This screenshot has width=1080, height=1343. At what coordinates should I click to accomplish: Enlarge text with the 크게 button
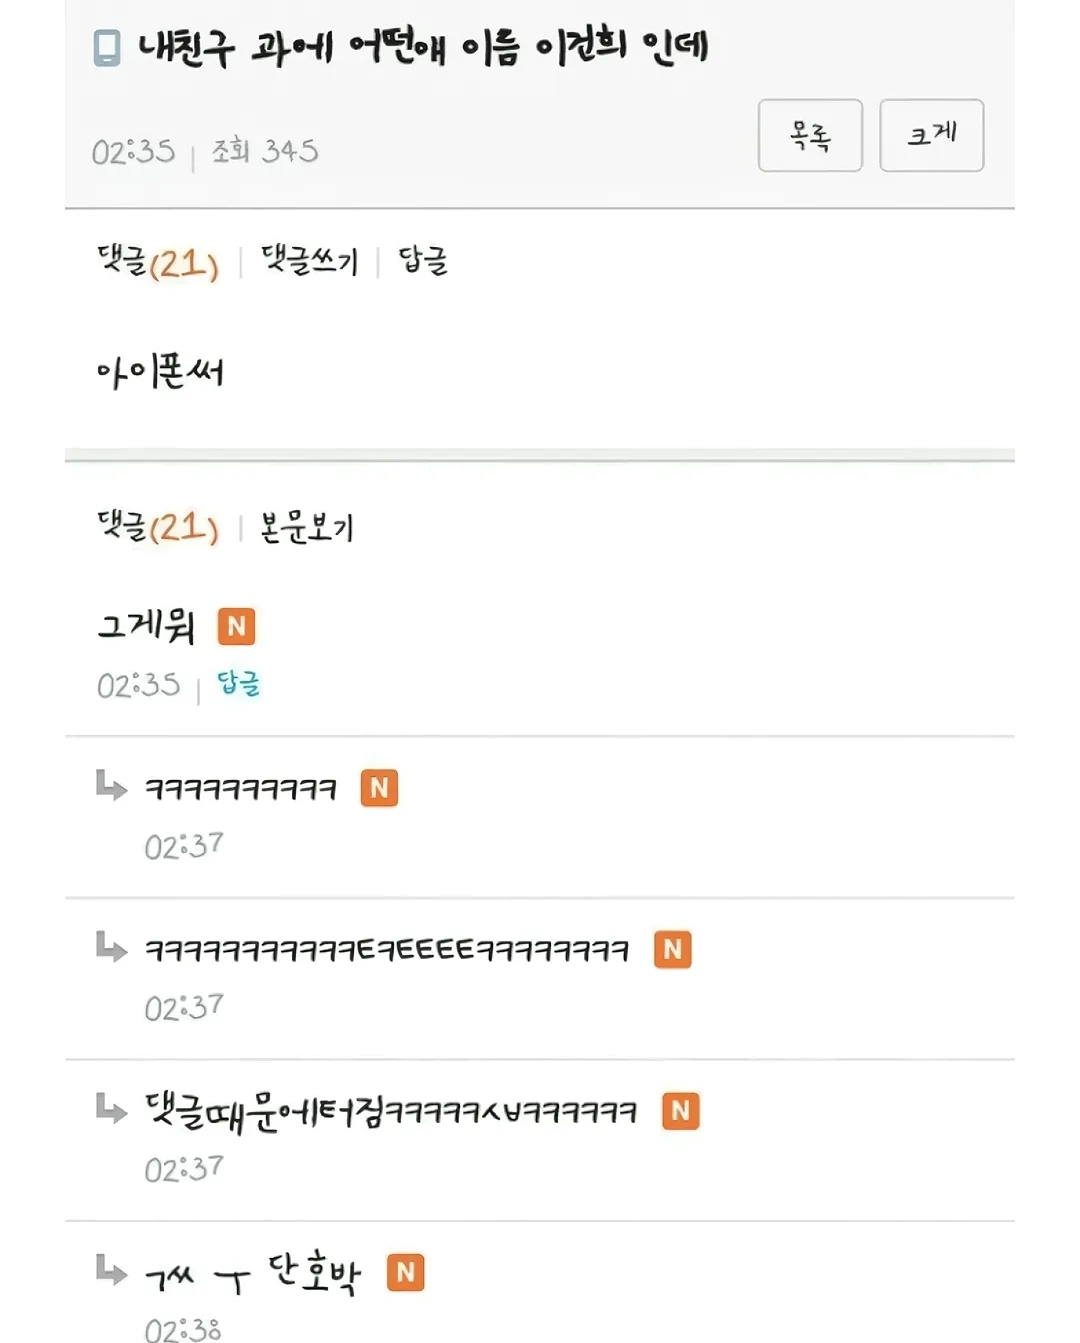(932, 135)
